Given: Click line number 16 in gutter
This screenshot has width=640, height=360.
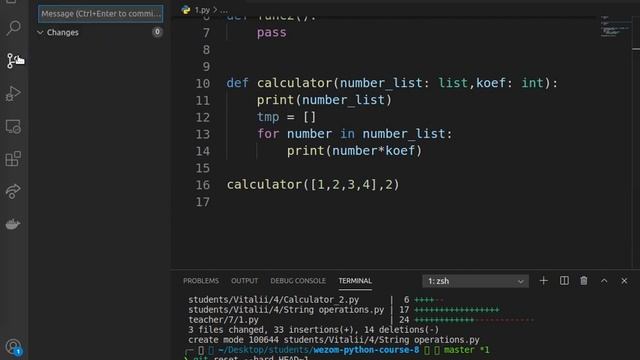Looking at the screenshot, I should click(202, 185).
